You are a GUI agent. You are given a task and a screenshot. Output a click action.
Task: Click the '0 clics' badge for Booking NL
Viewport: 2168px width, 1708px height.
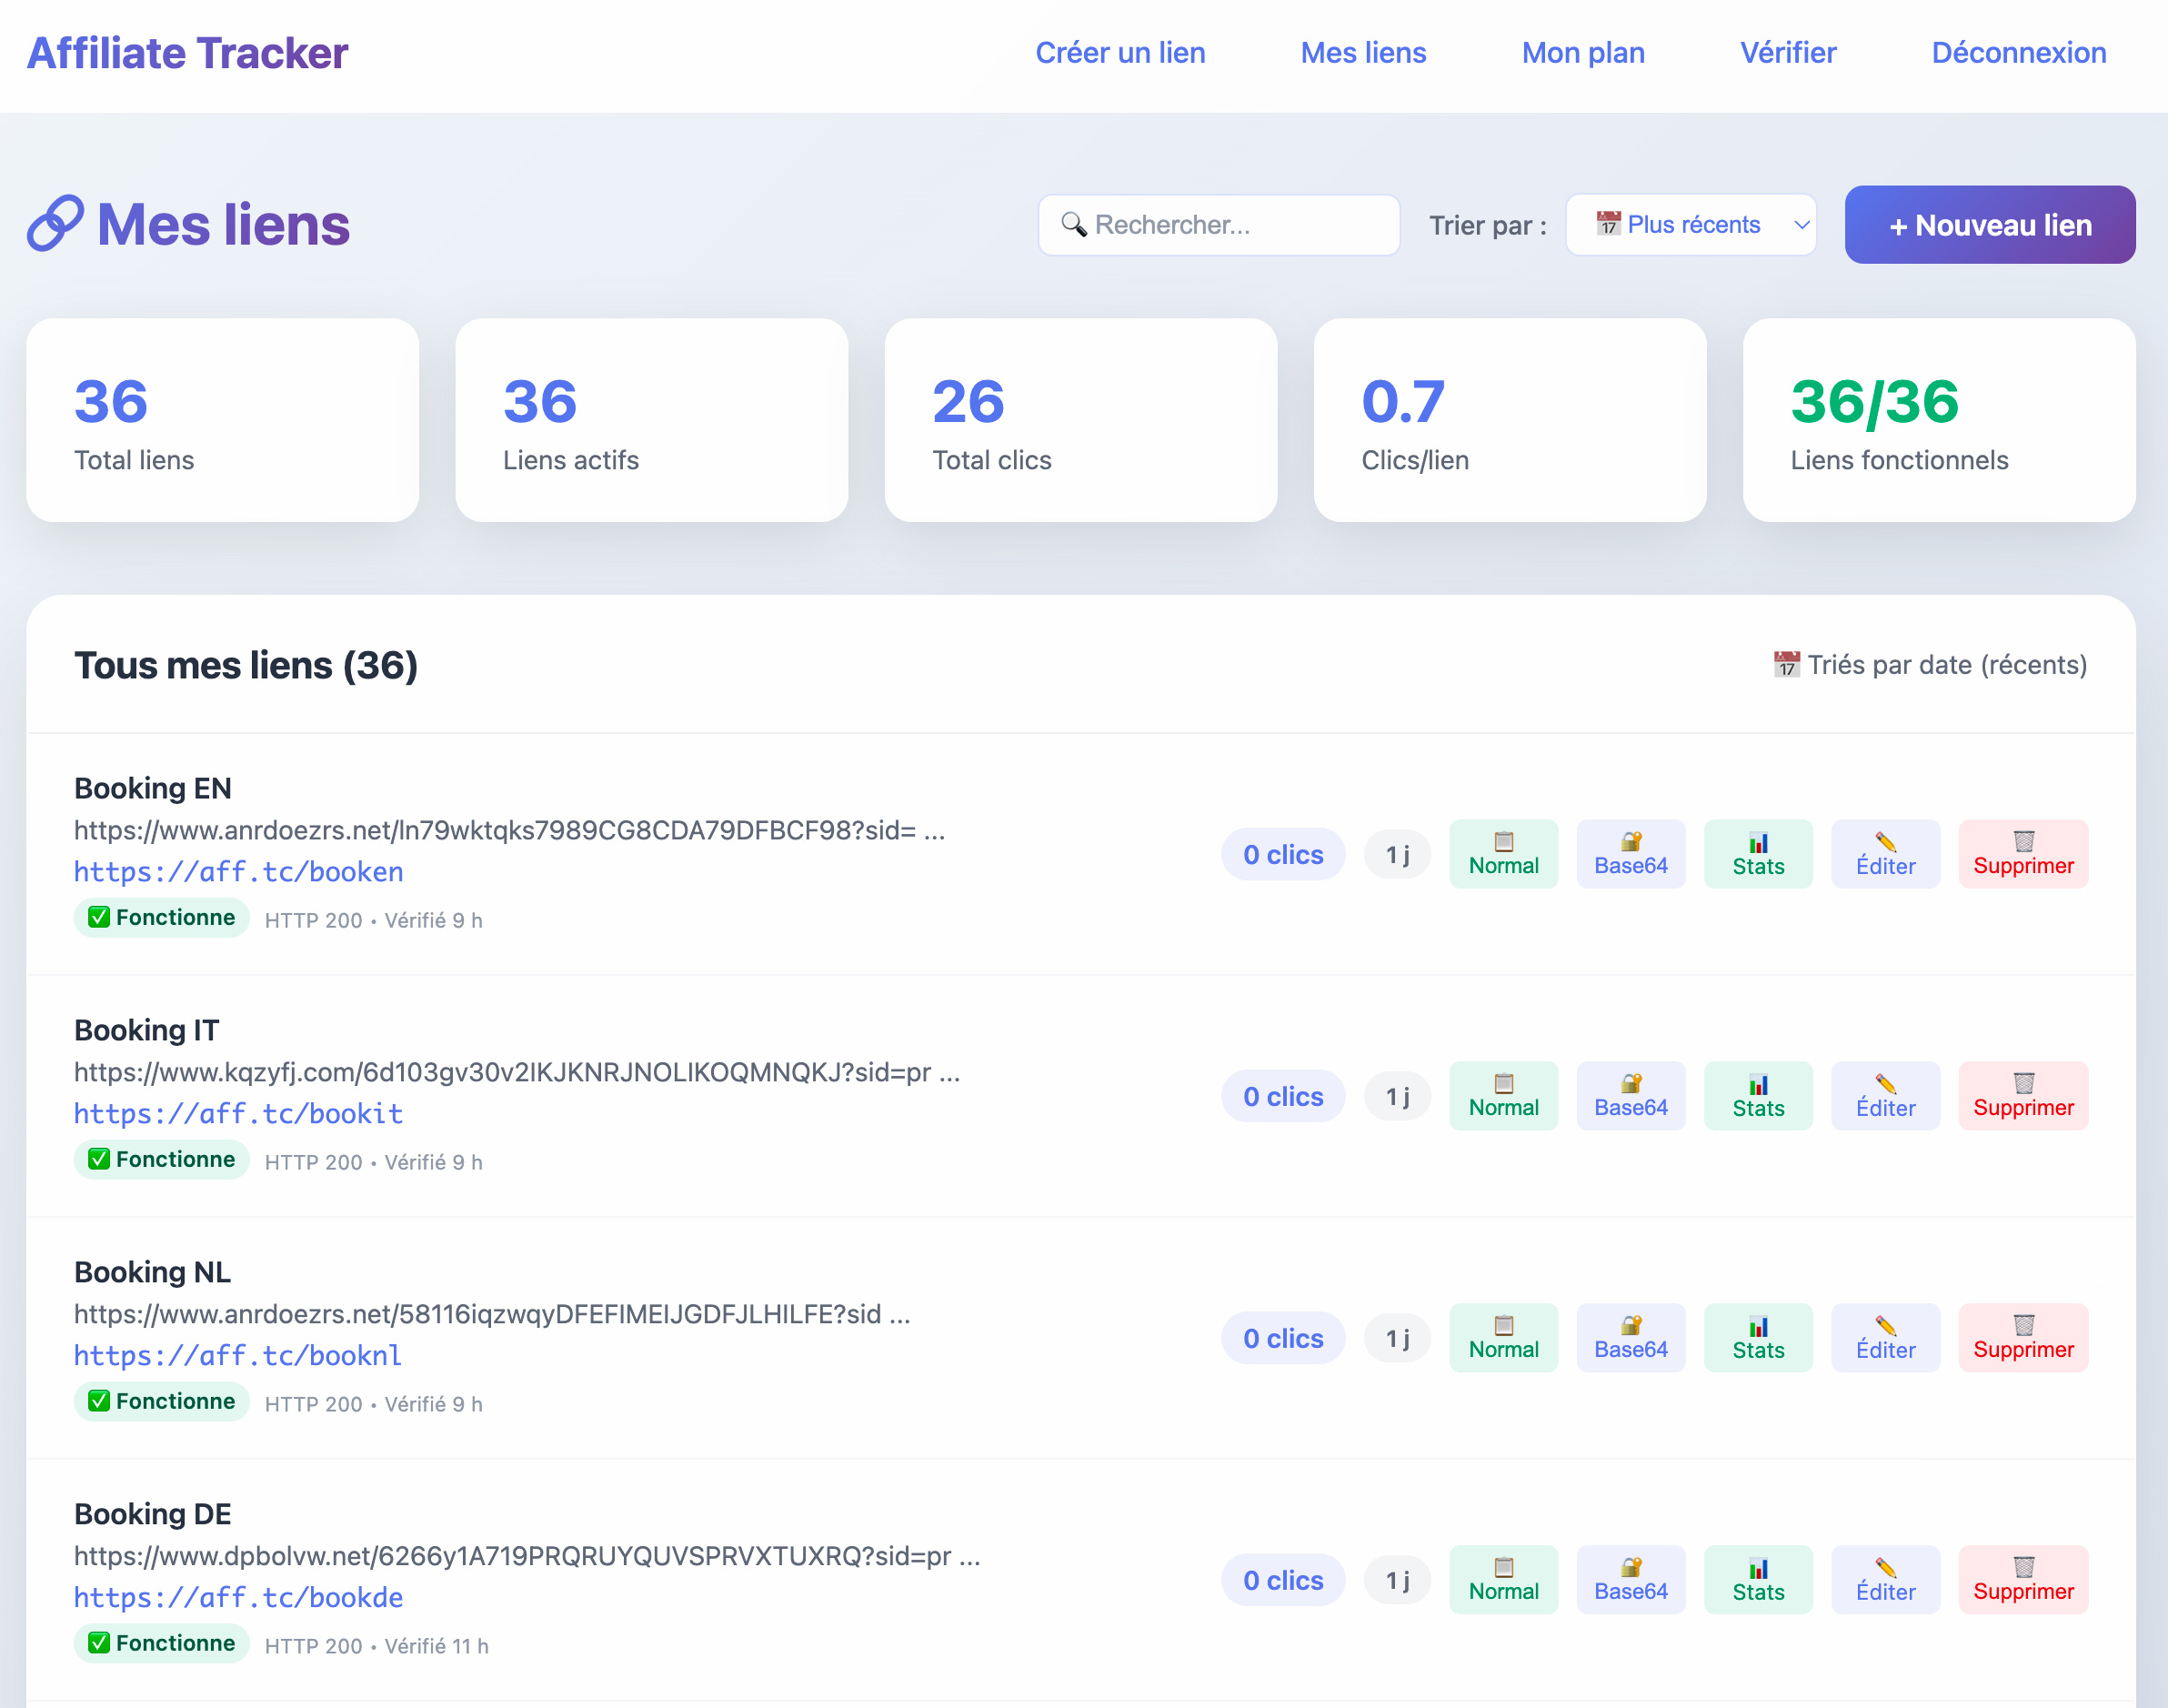1283,1338
